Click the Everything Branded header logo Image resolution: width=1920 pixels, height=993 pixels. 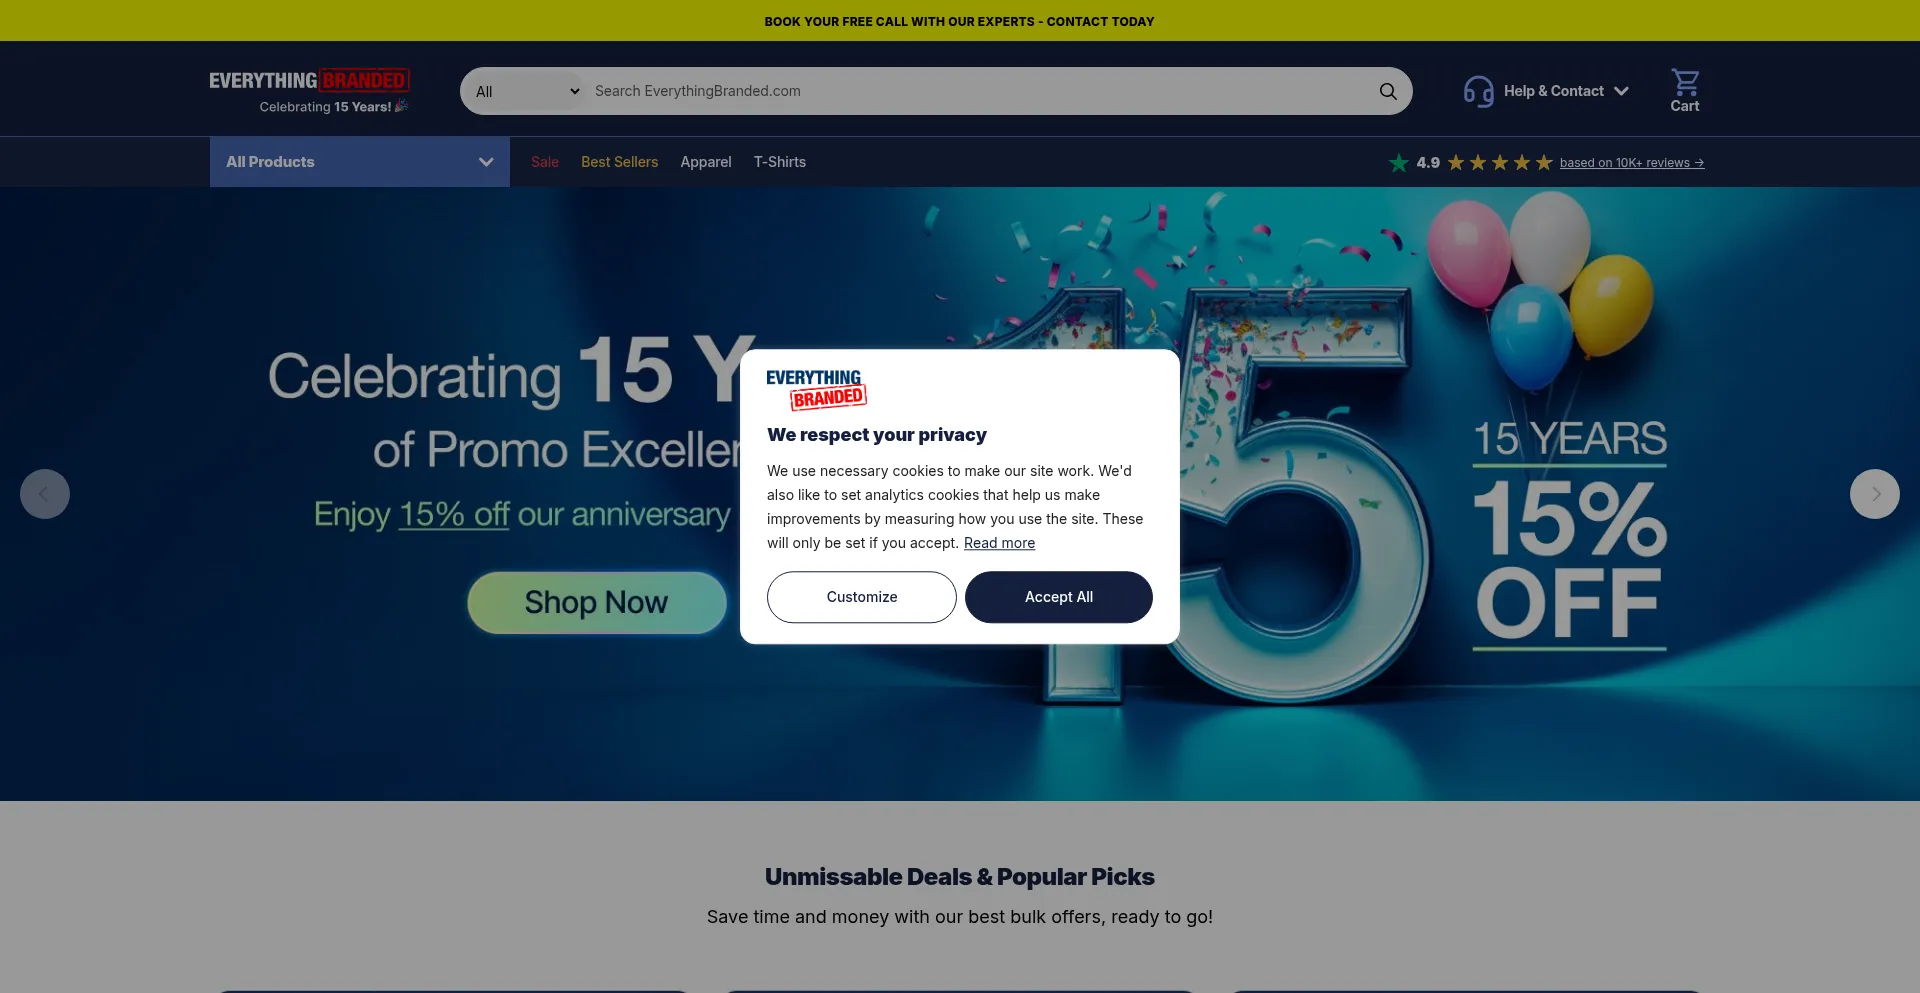pyautogui.click(x=310, y=91)
